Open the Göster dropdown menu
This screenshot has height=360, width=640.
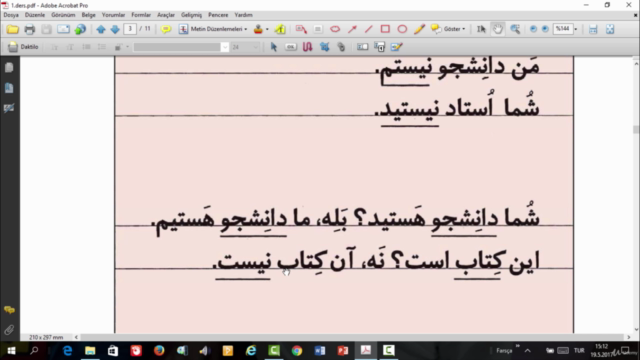click(448, 29)
